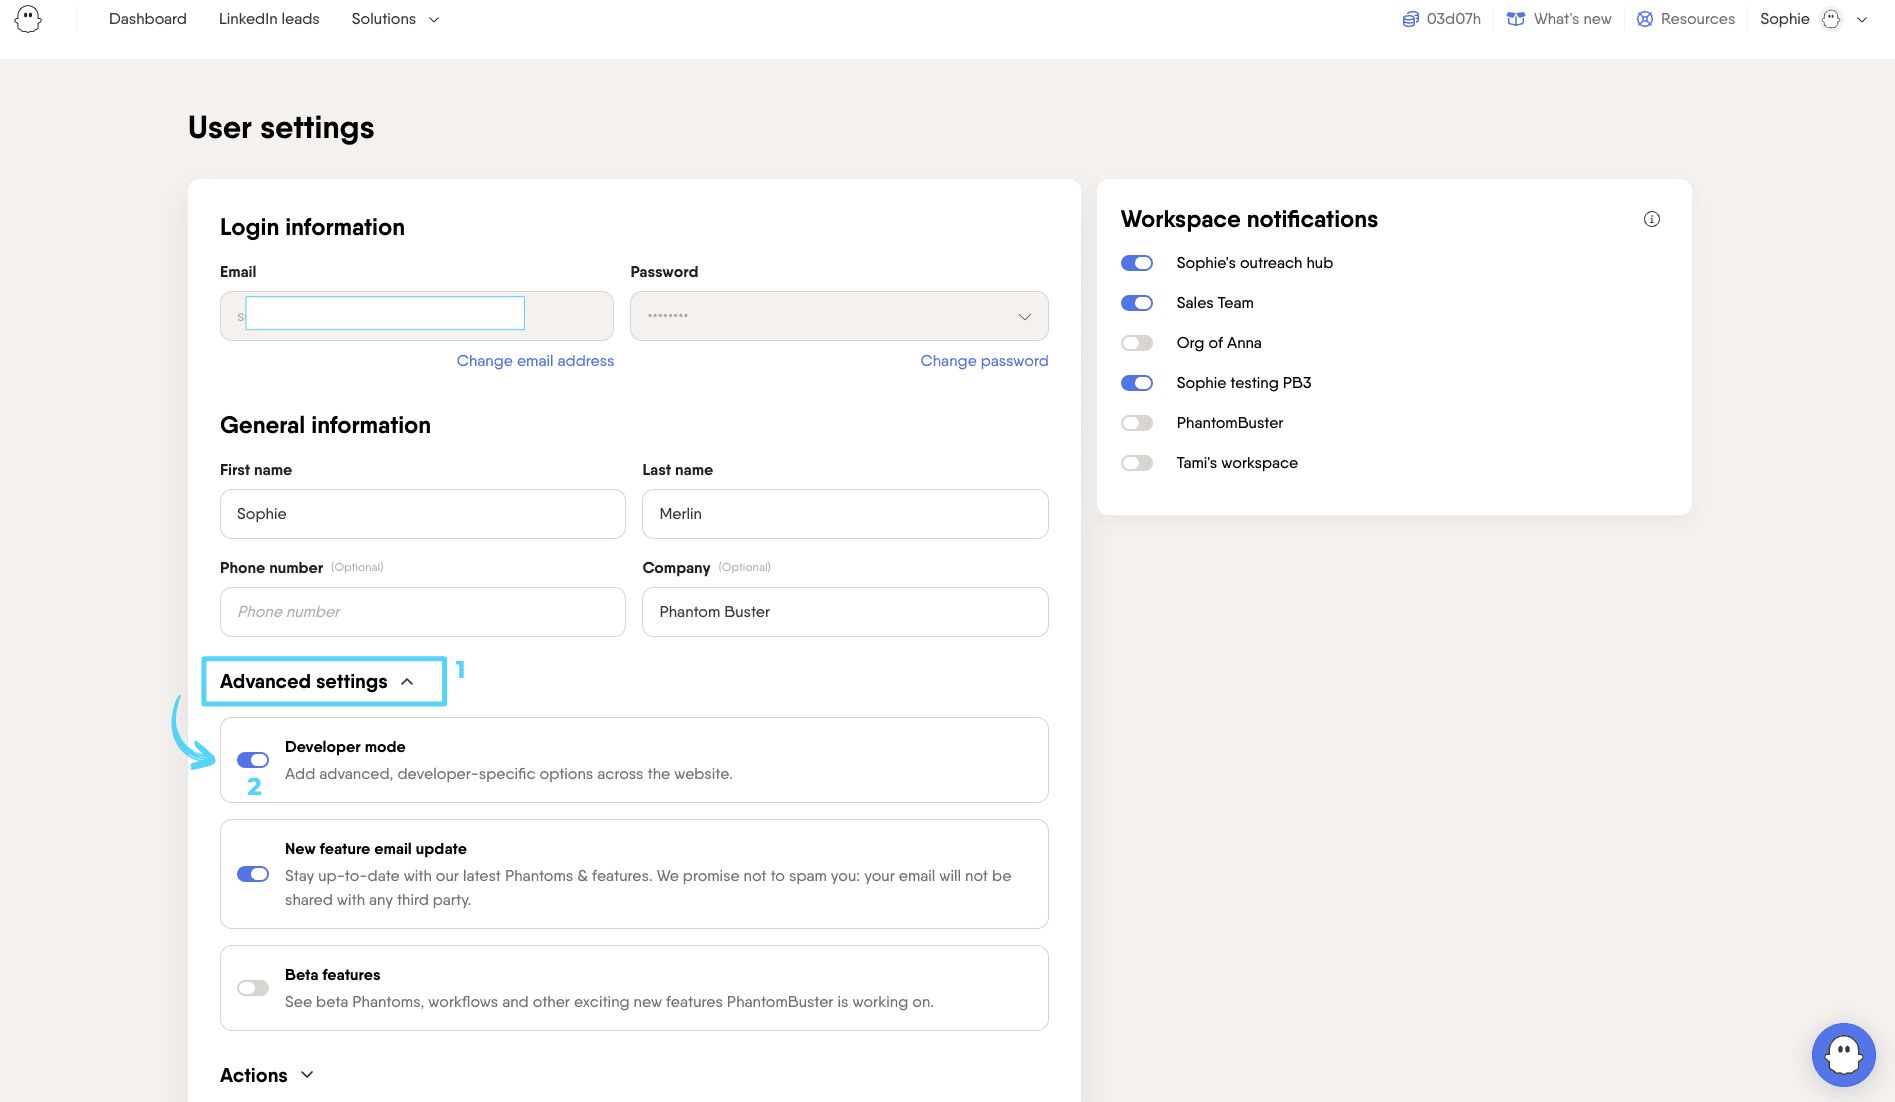Viewport: 1895px width, 1102px height.
Task: Click the Last name field with Merlin
Action: (x=845, y=514)
